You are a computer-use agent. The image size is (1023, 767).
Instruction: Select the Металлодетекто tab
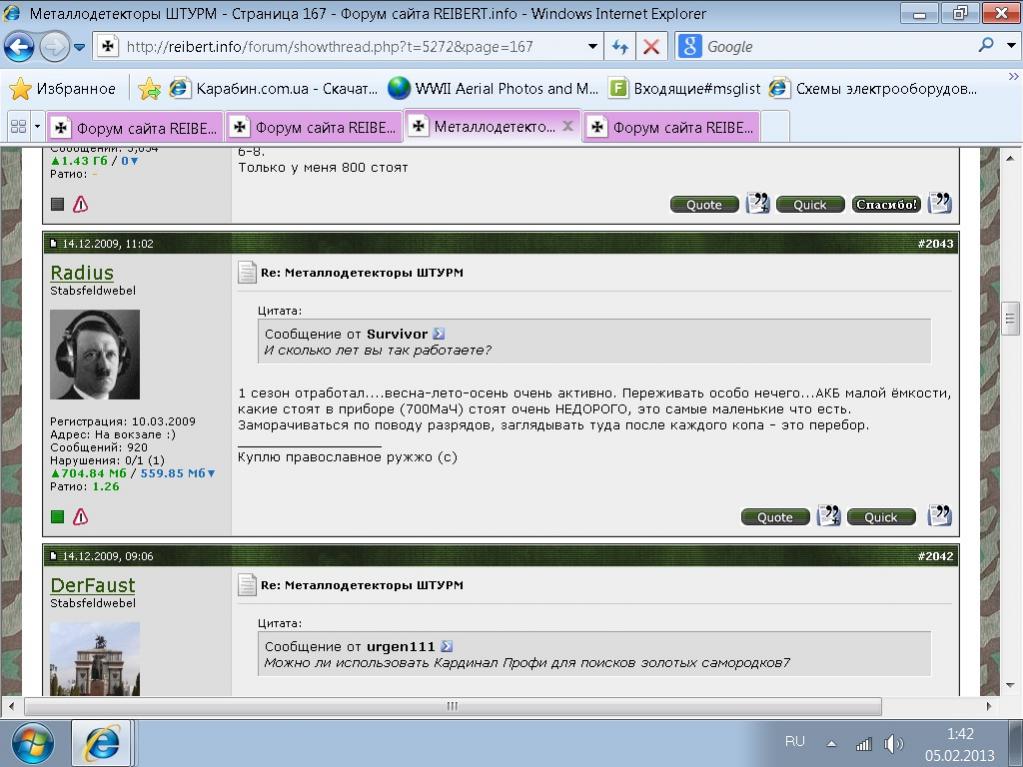(x=484, y=127)
